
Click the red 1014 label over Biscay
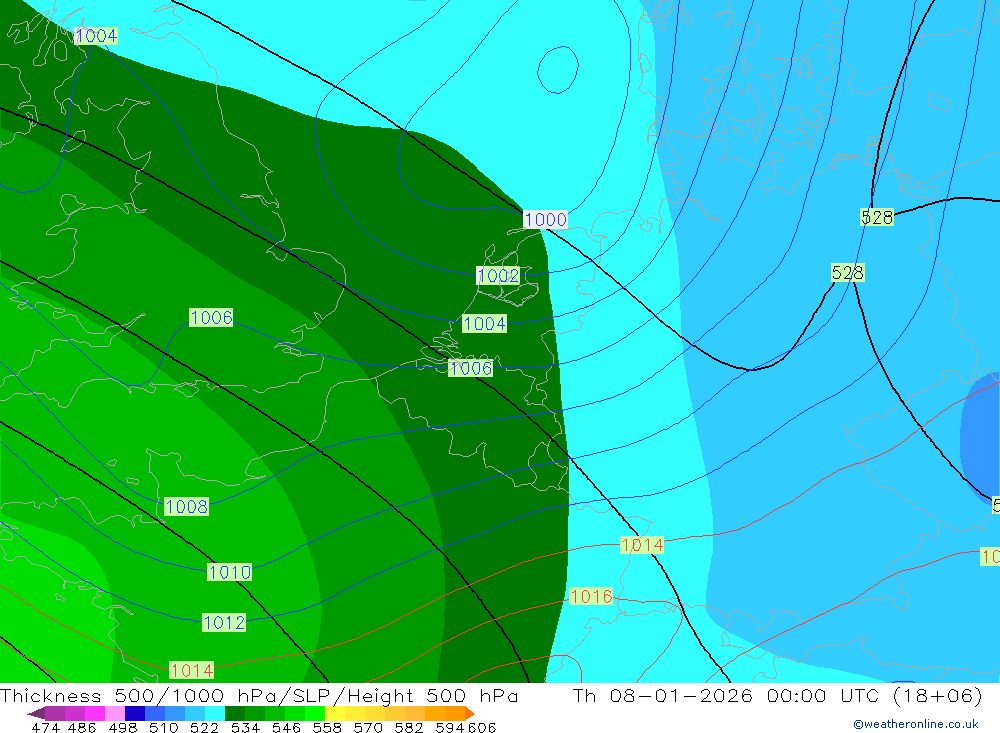click(x=191, y=670)
